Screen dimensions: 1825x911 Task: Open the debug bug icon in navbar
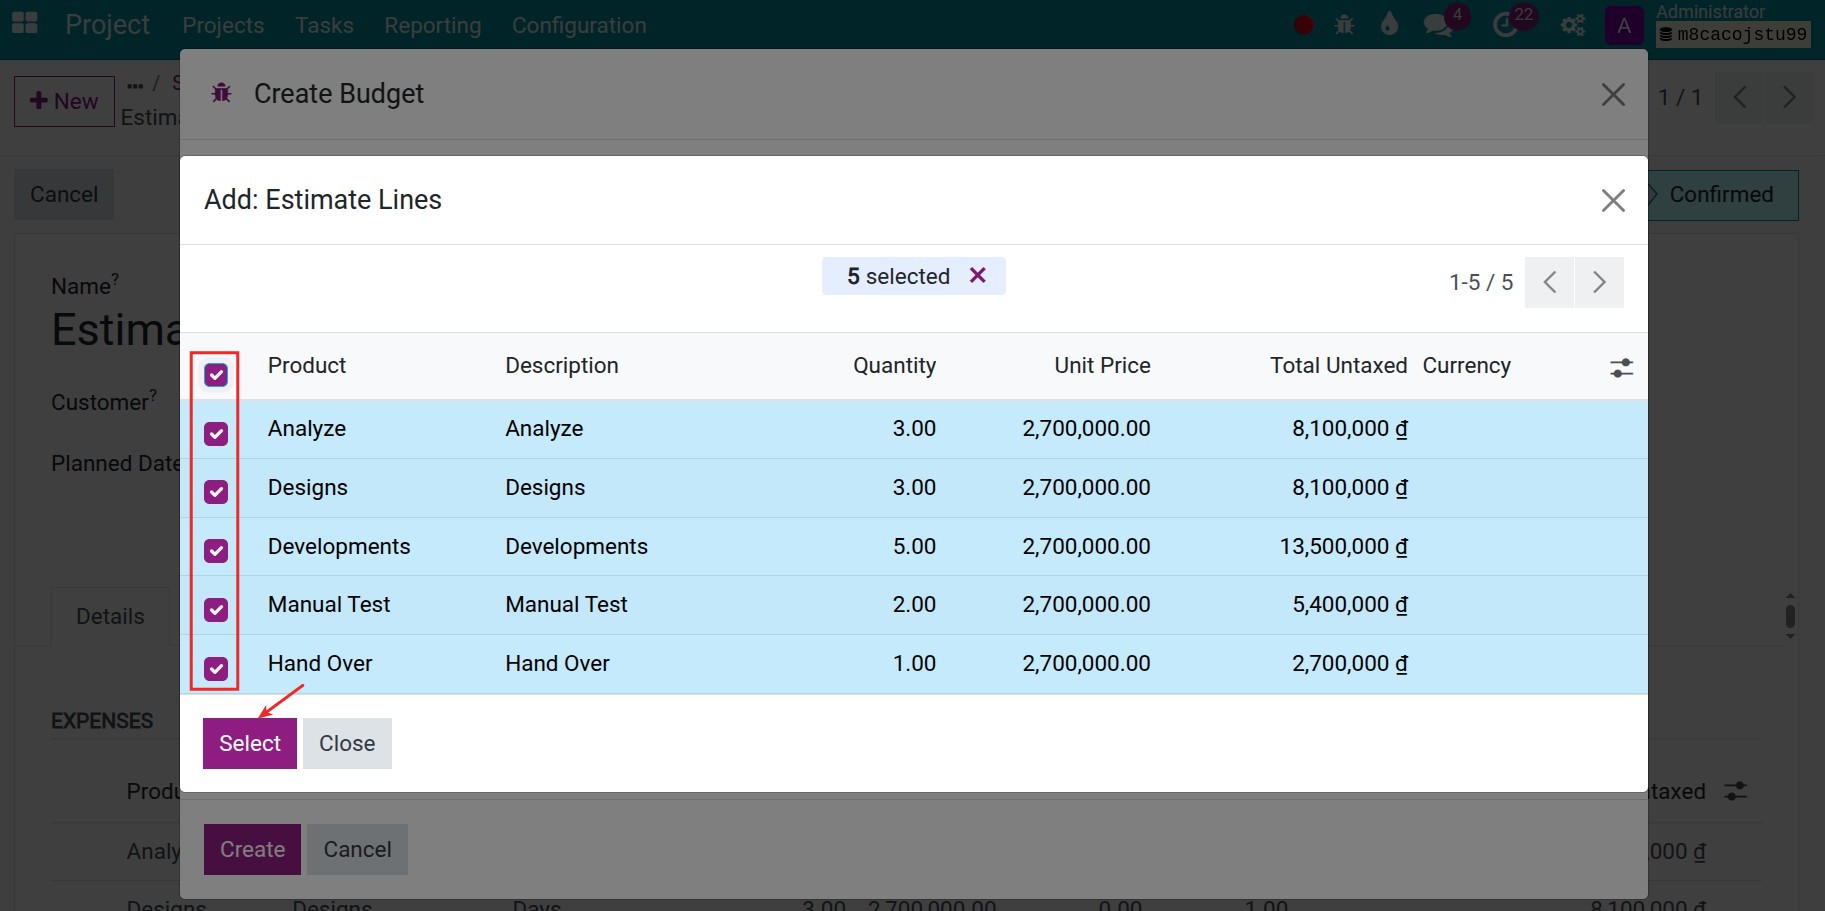tap(1344, 25)
